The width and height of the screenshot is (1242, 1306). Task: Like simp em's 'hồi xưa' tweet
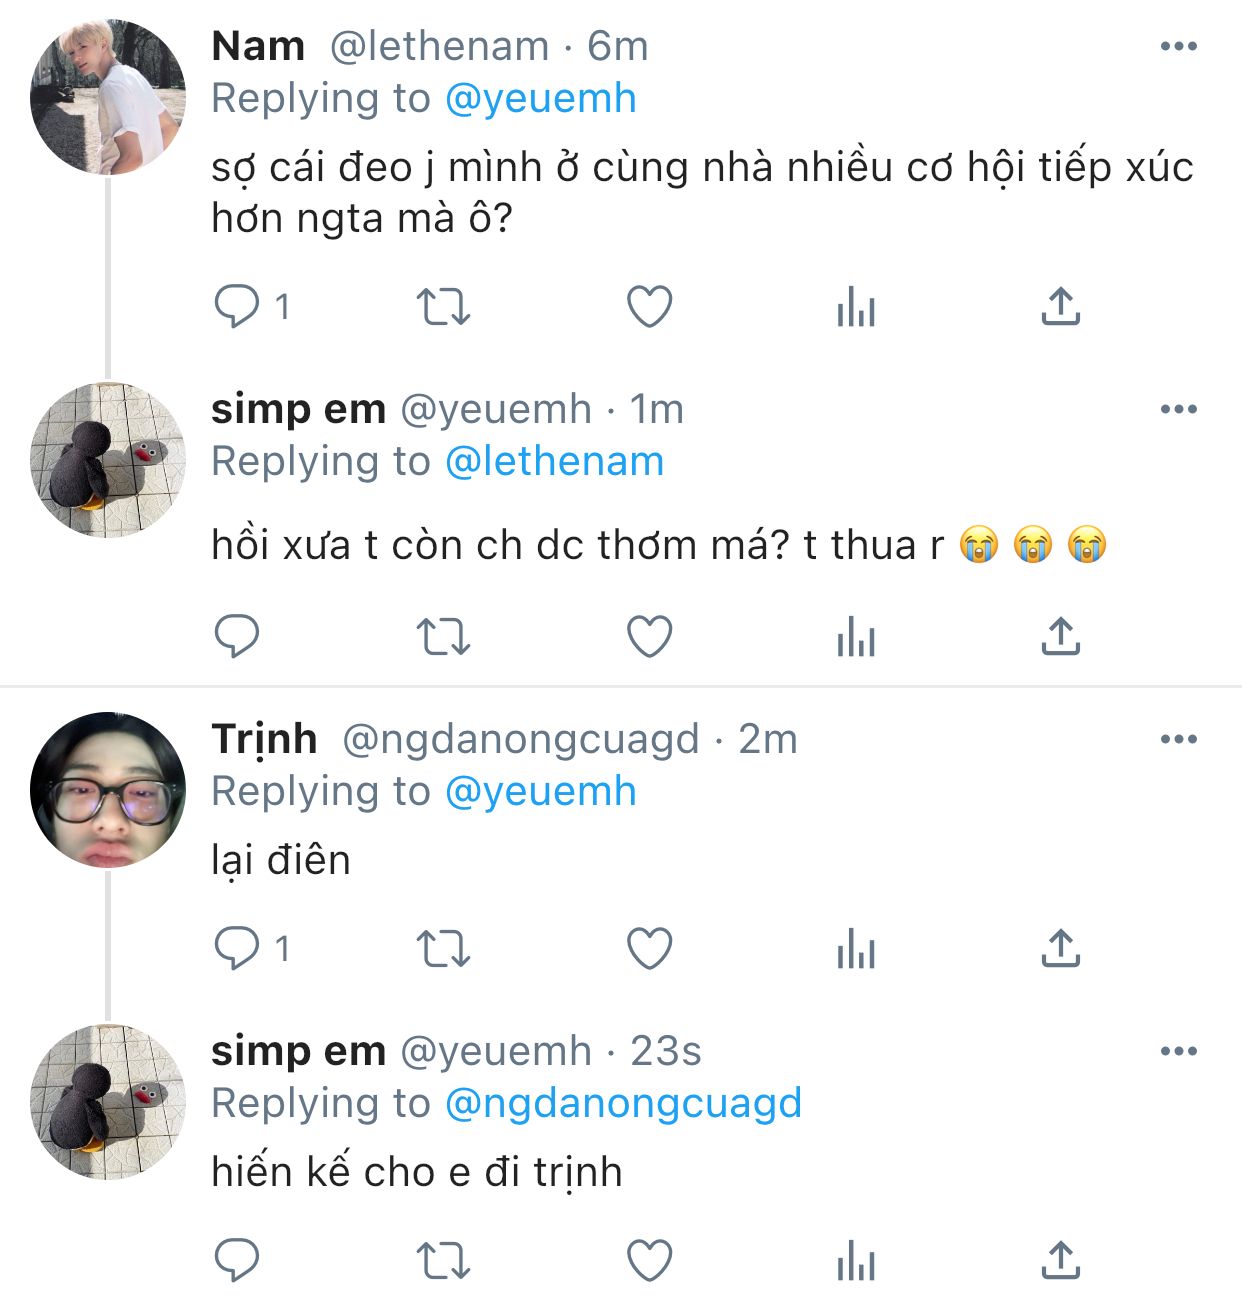click(649, 636)
